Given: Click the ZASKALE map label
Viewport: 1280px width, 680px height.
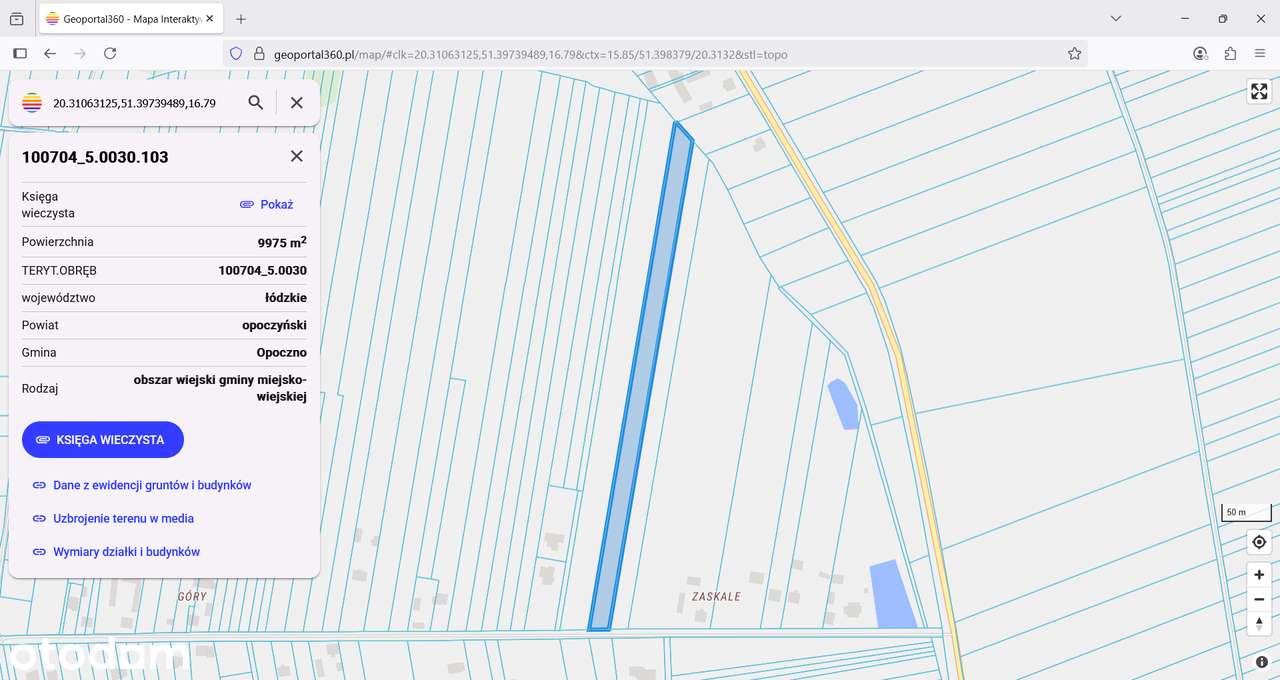Looking at the screenshot, I should [x=716, y=596].
